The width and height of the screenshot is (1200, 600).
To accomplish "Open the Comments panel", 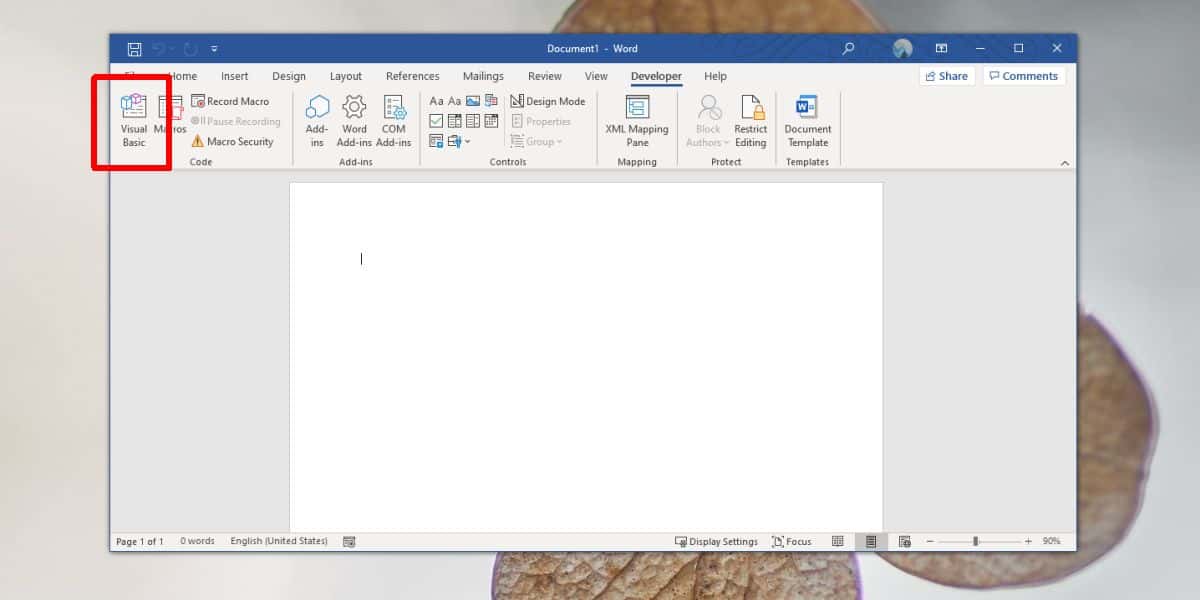I will [1024, 75].
